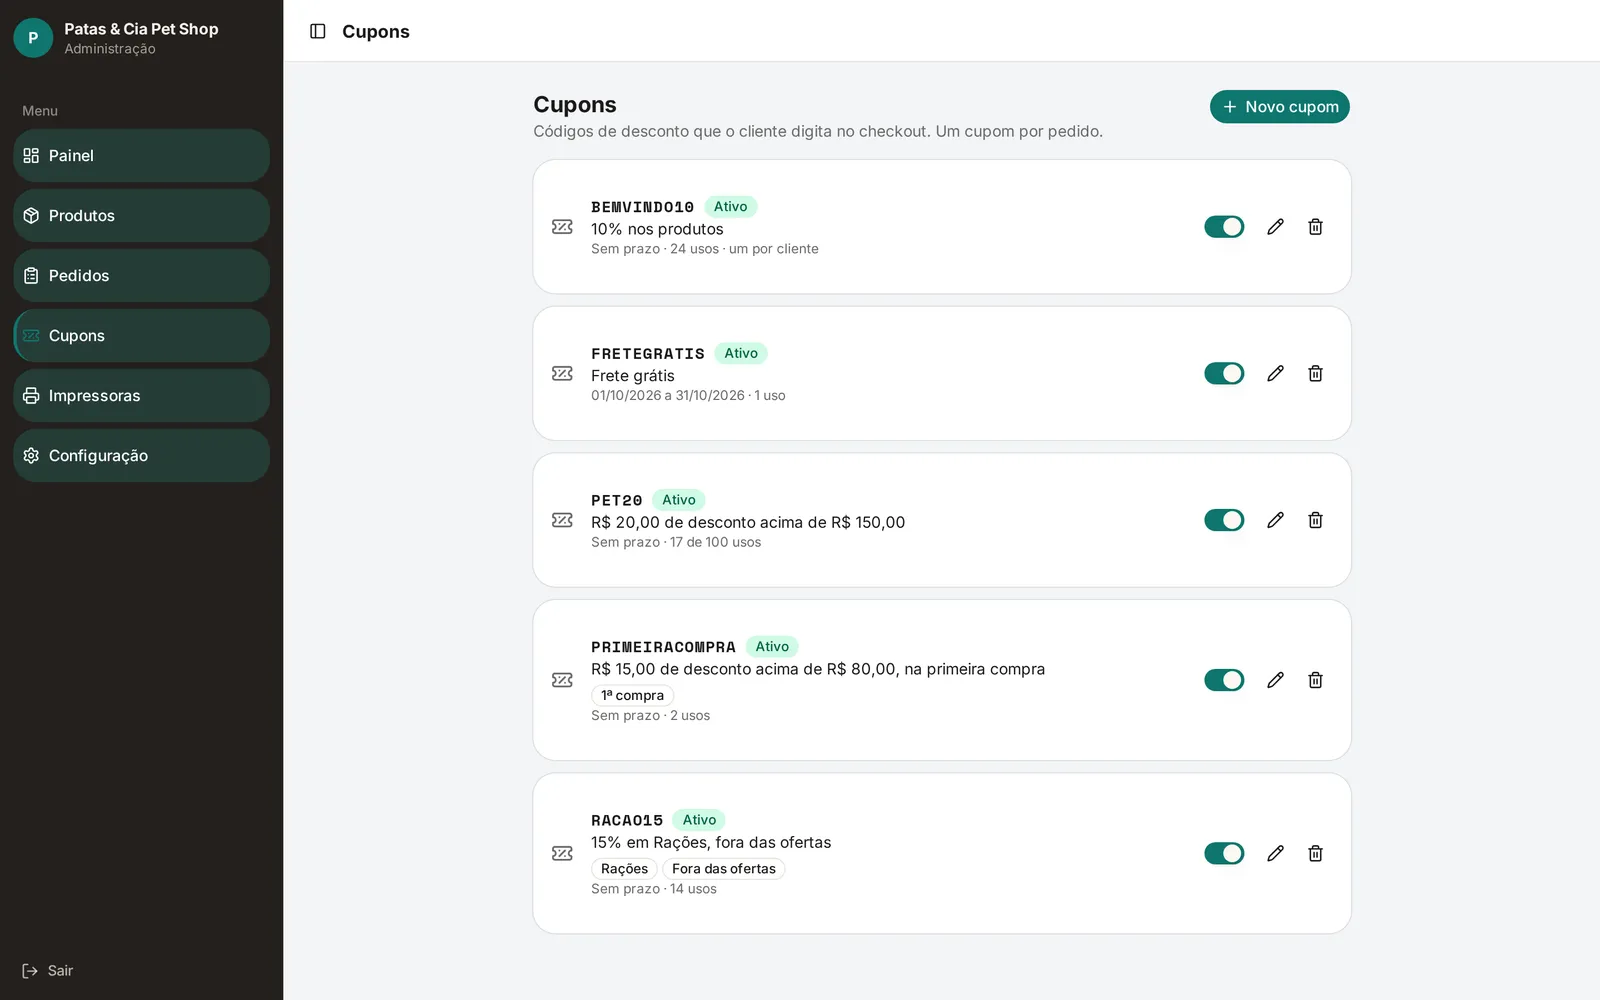The image size is (1600, 1000).
Task: Edit the PRIMEIRACOMPRA coupon
Action: tap(1275, 680)
